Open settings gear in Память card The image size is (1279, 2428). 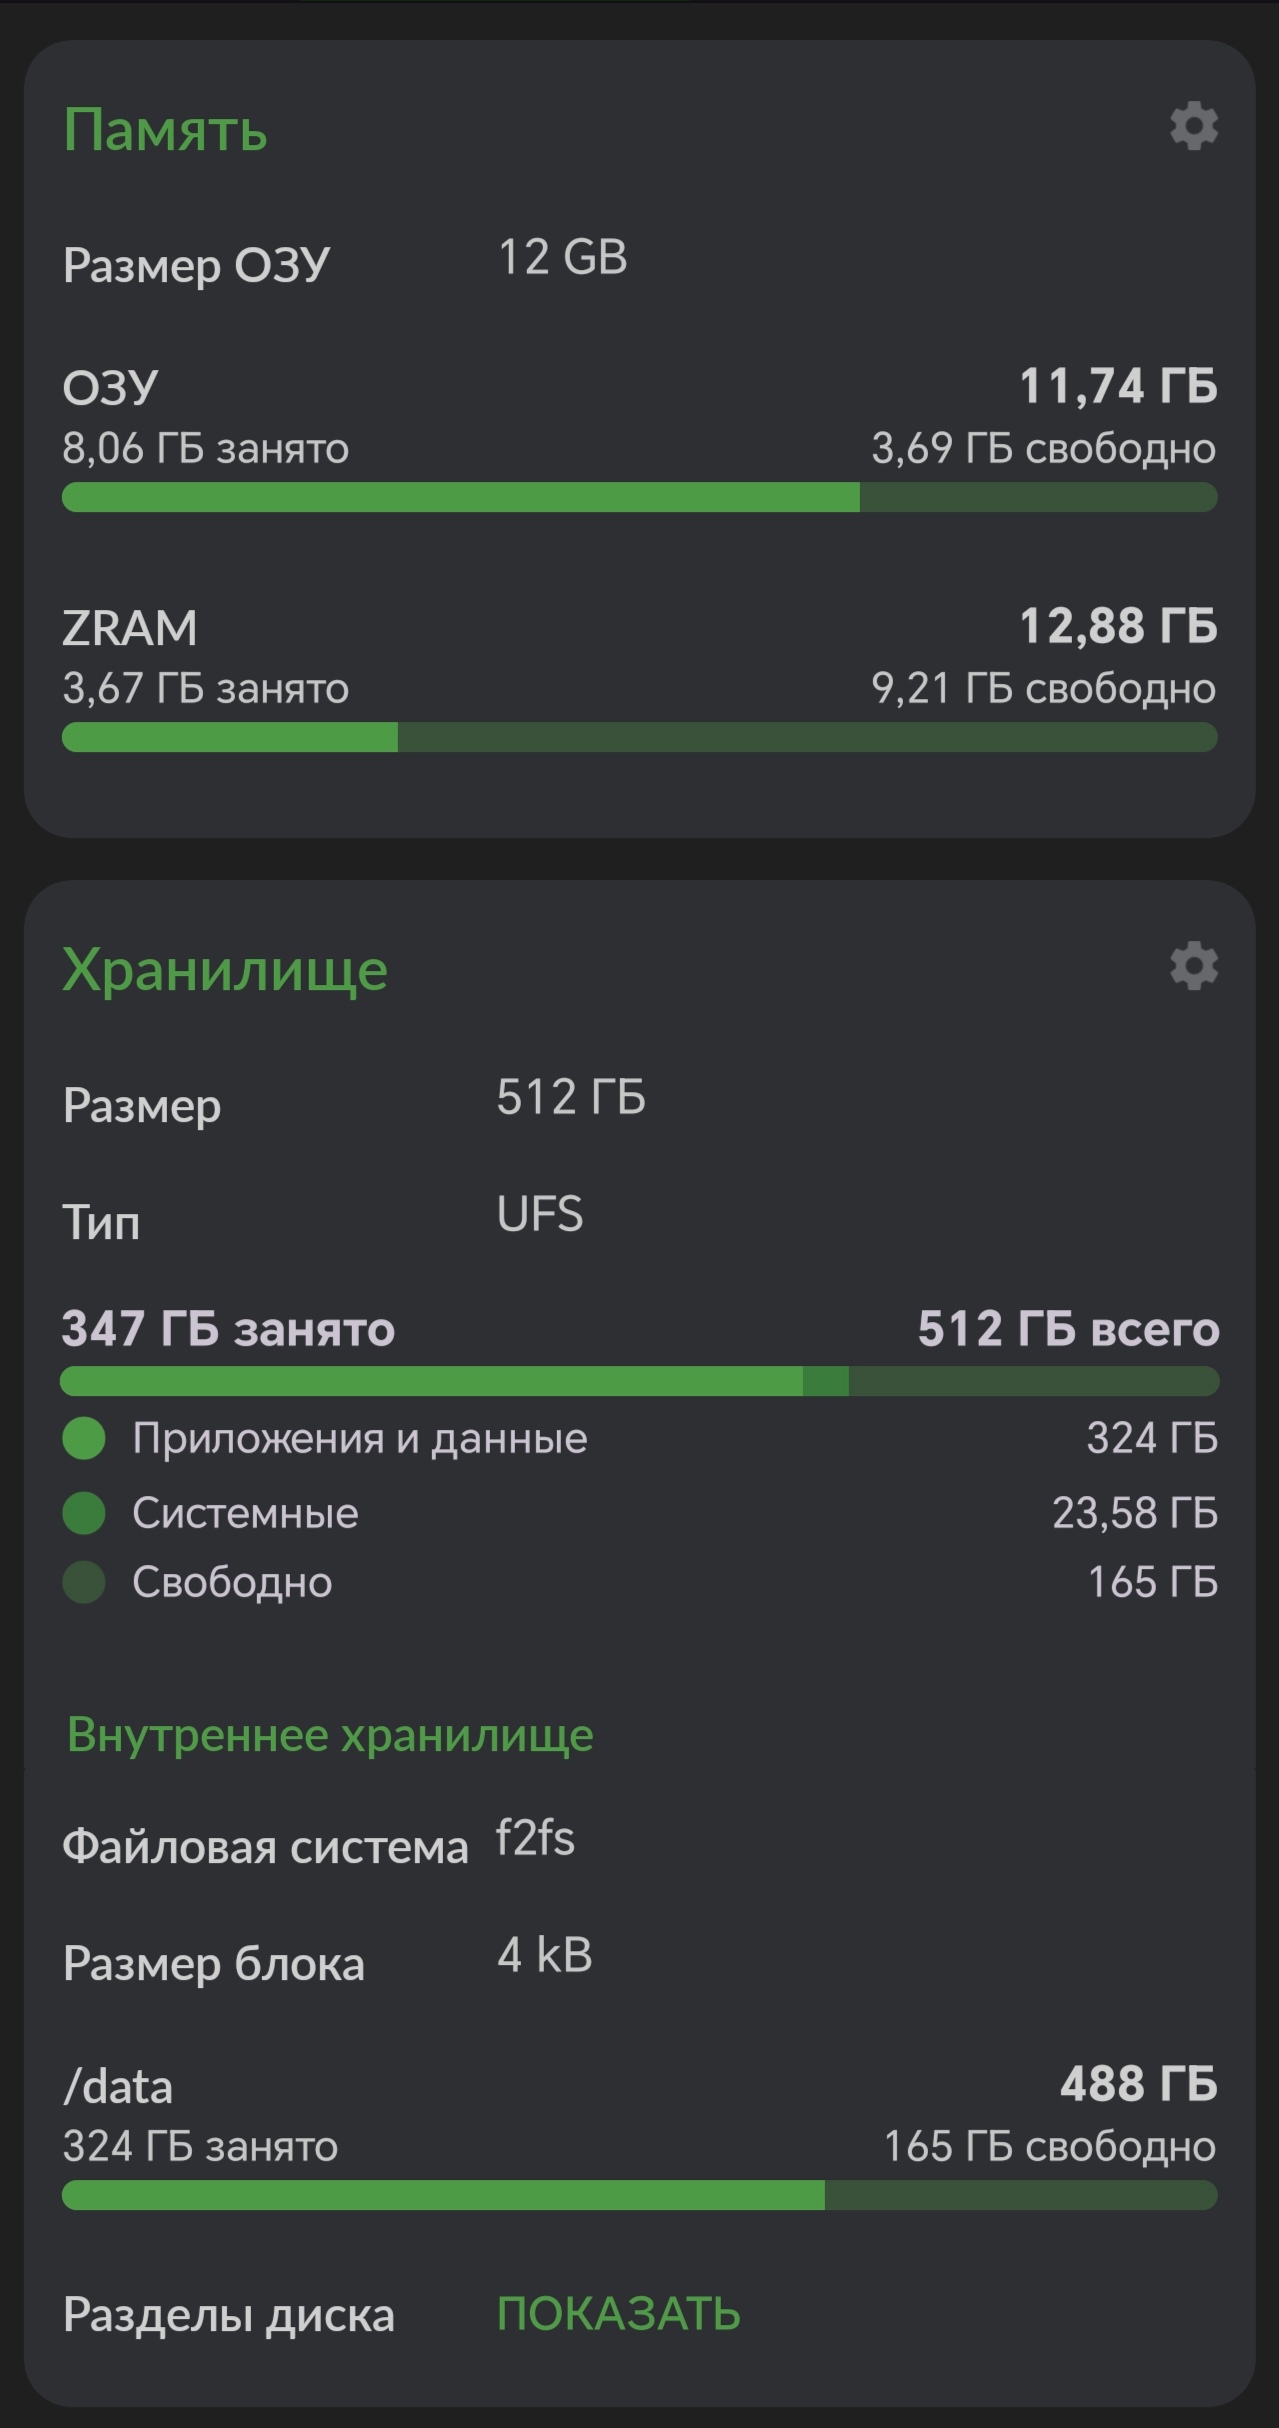pyautogui.click(x=1194, y=127)
